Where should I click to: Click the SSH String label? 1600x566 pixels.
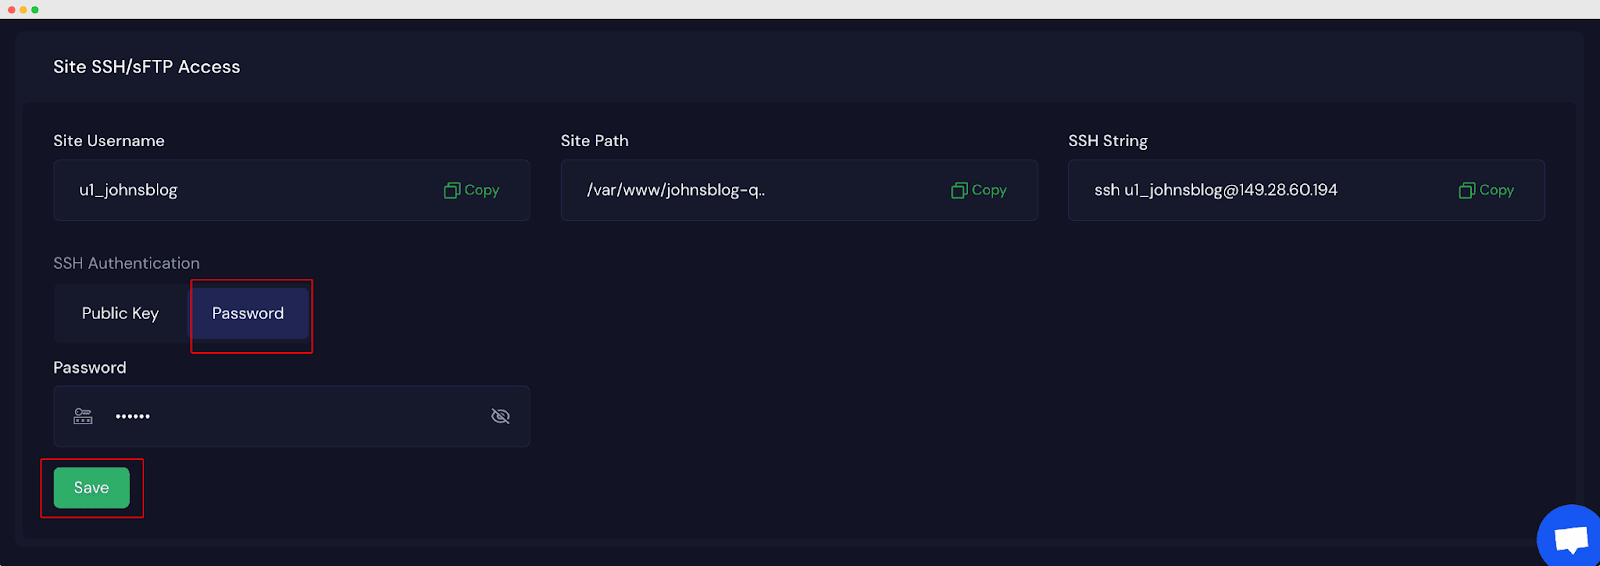[1107, 141]
